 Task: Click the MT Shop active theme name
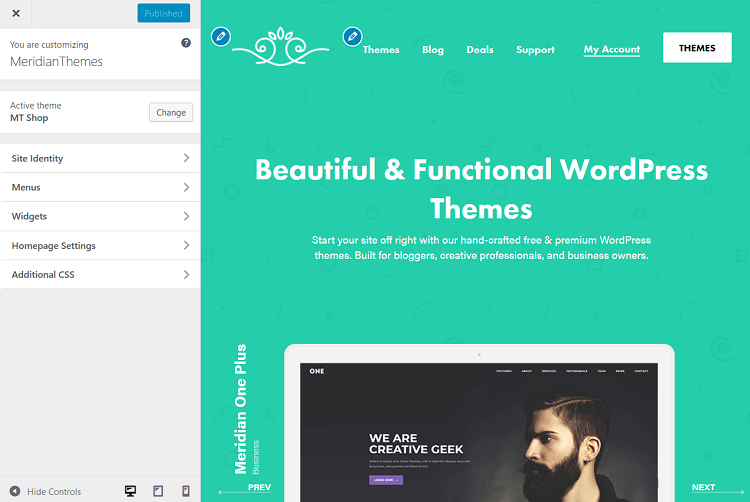(29, 118)
